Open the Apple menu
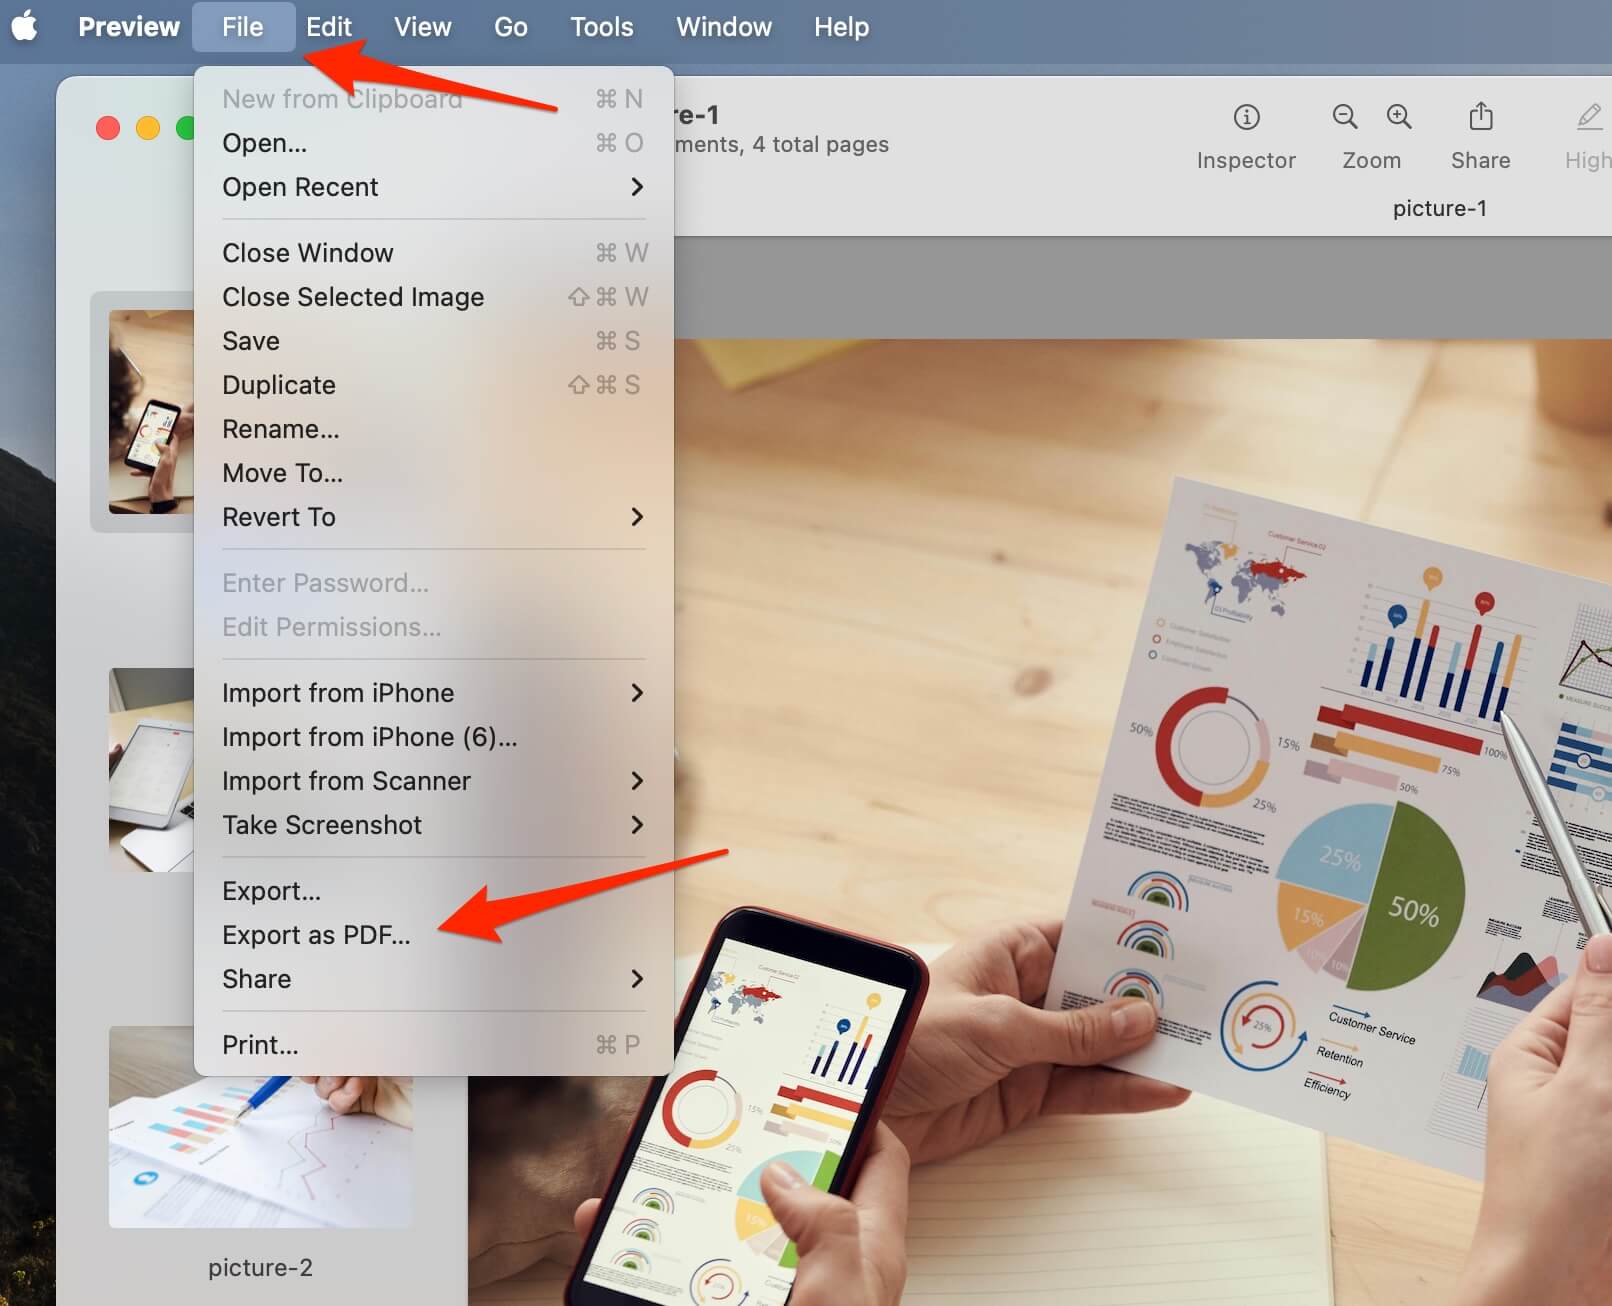1612x1306 pixels. pos(25,26)
